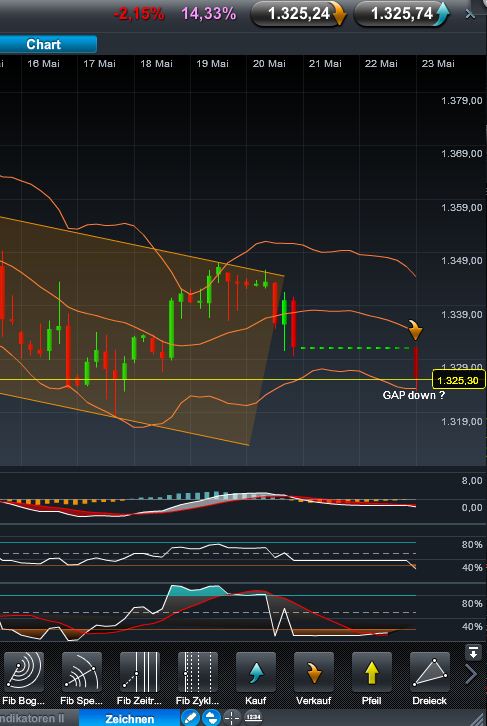
Task: Click the 1.325,74 buy price button
Action: tap(402, 14)
